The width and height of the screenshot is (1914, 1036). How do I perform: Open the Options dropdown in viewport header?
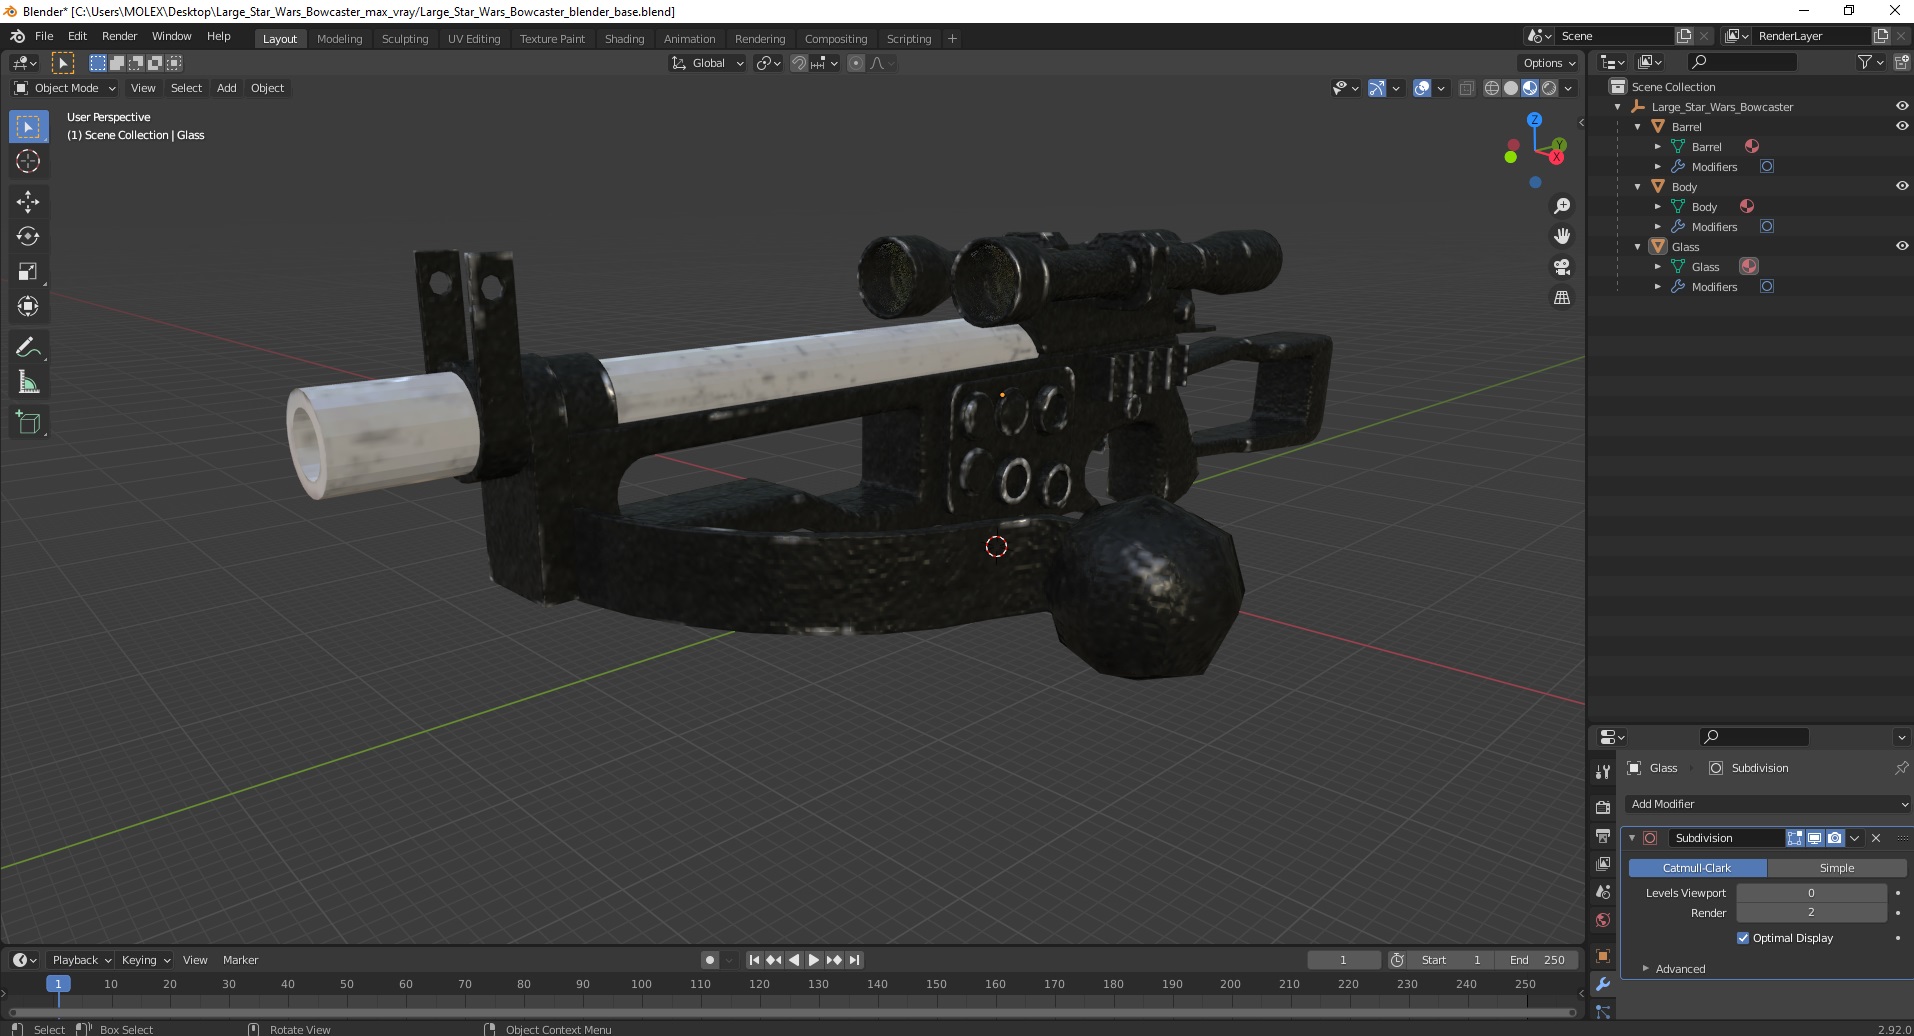tap(1549, 63)
